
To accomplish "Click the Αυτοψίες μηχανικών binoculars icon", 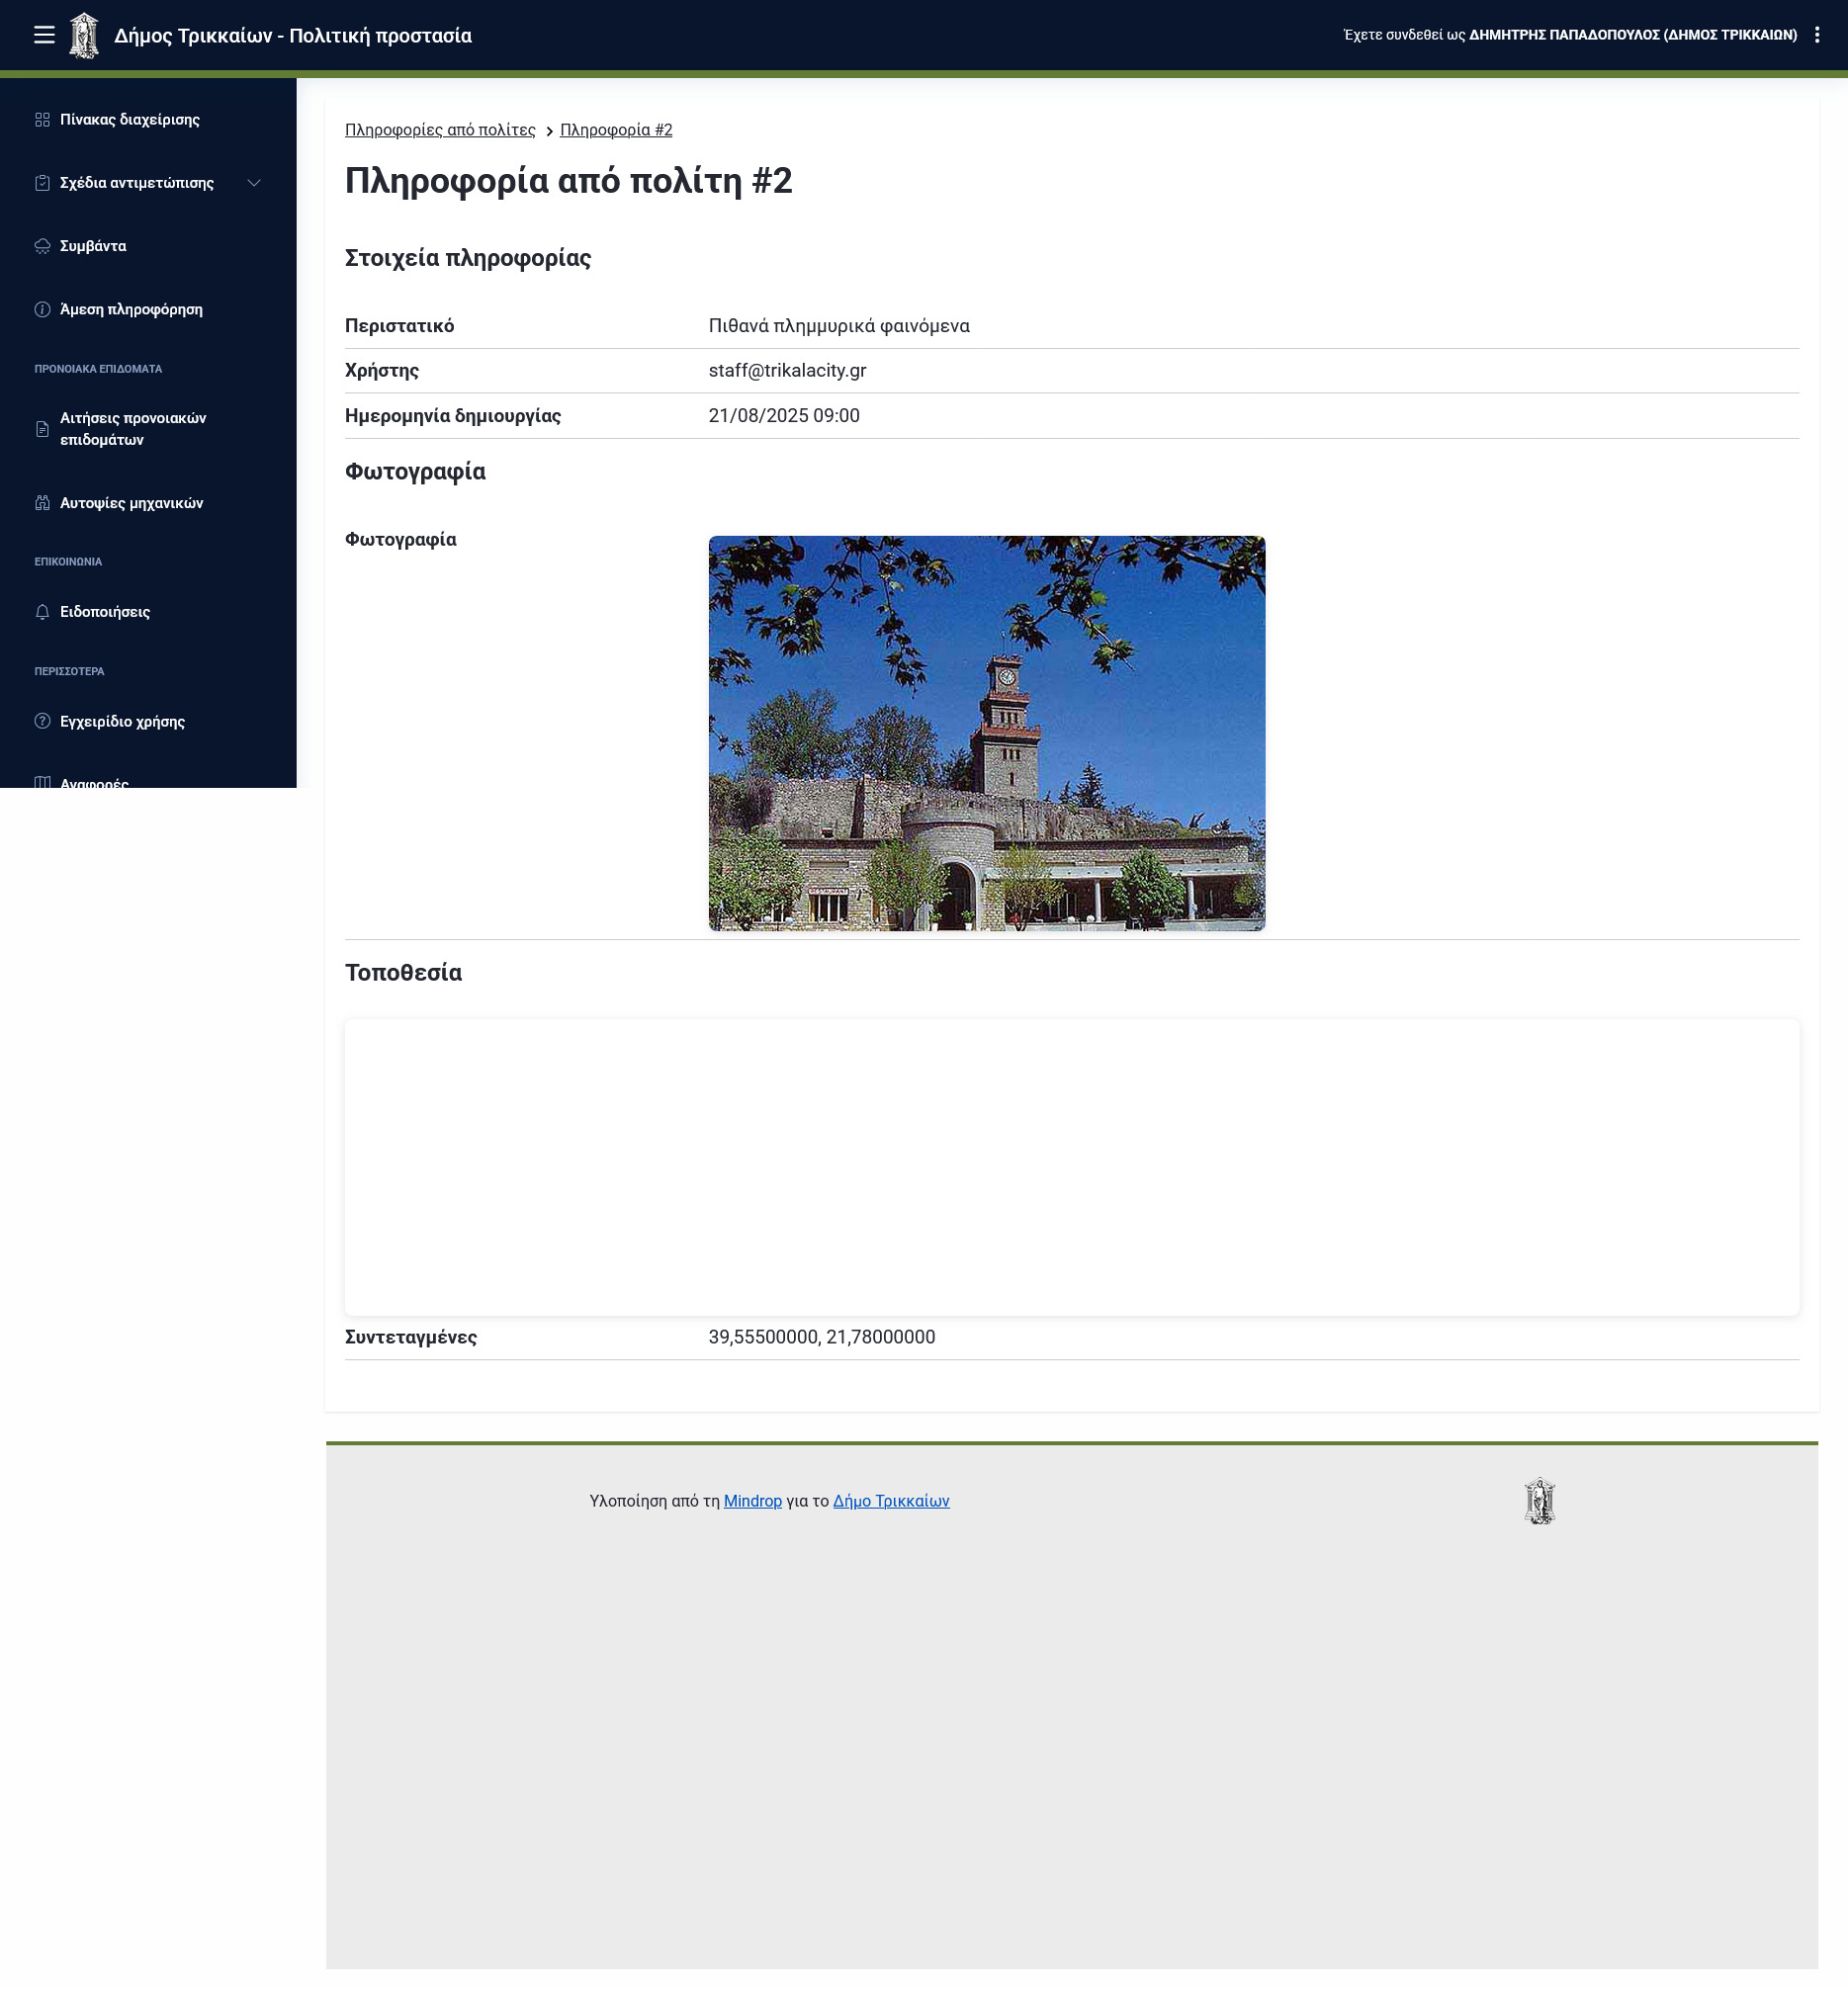I will point(42,503).
